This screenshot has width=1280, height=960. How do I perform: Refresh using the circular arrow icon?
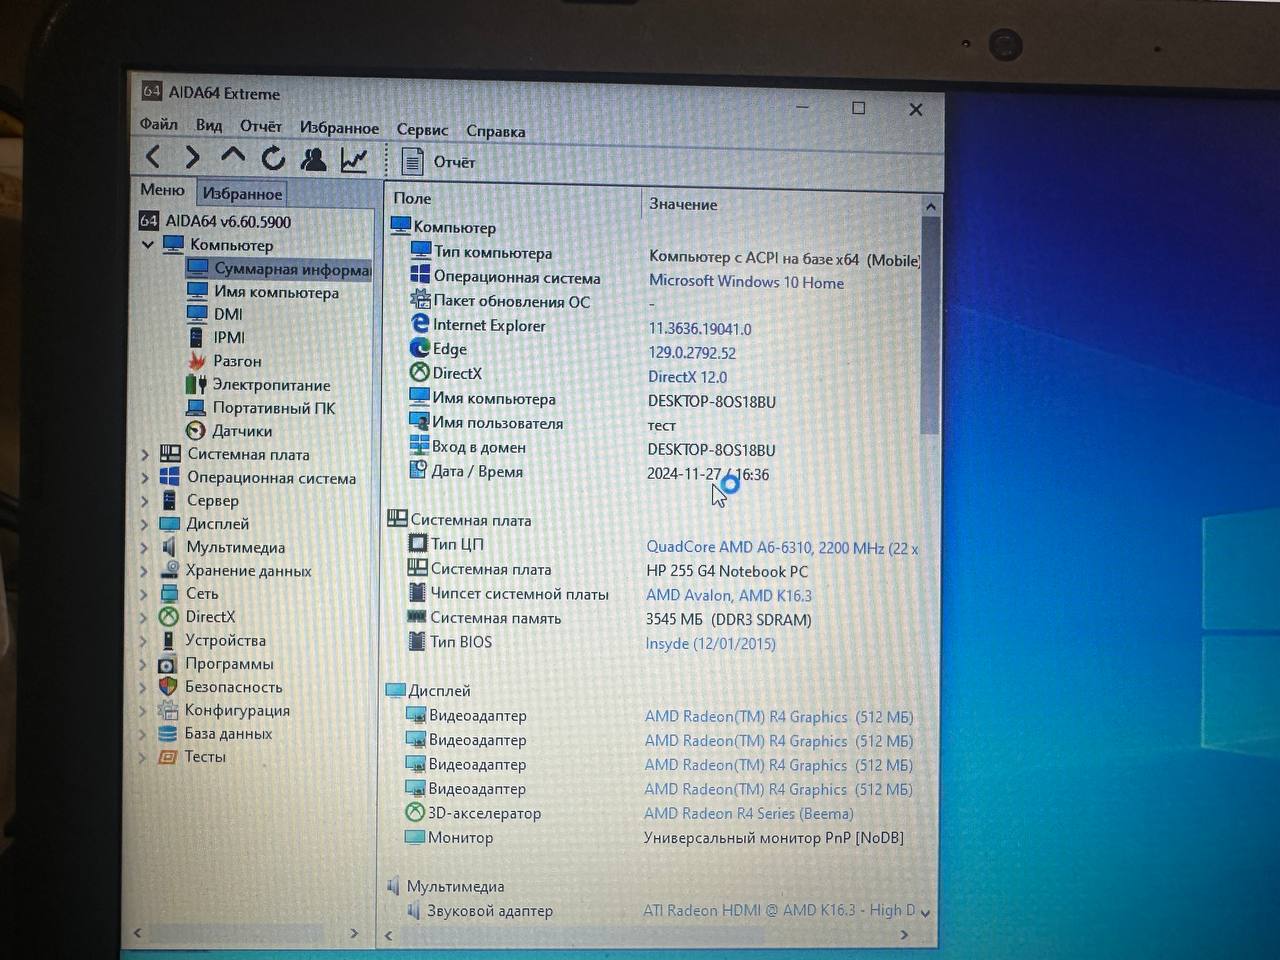pos(273,158)
